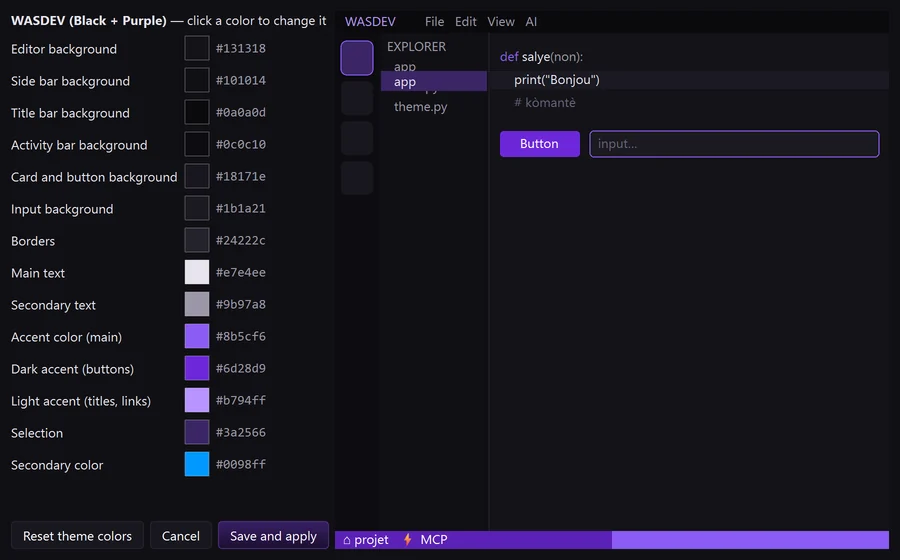
Task: Cancel the theme changes
Action: pos(181,536)
